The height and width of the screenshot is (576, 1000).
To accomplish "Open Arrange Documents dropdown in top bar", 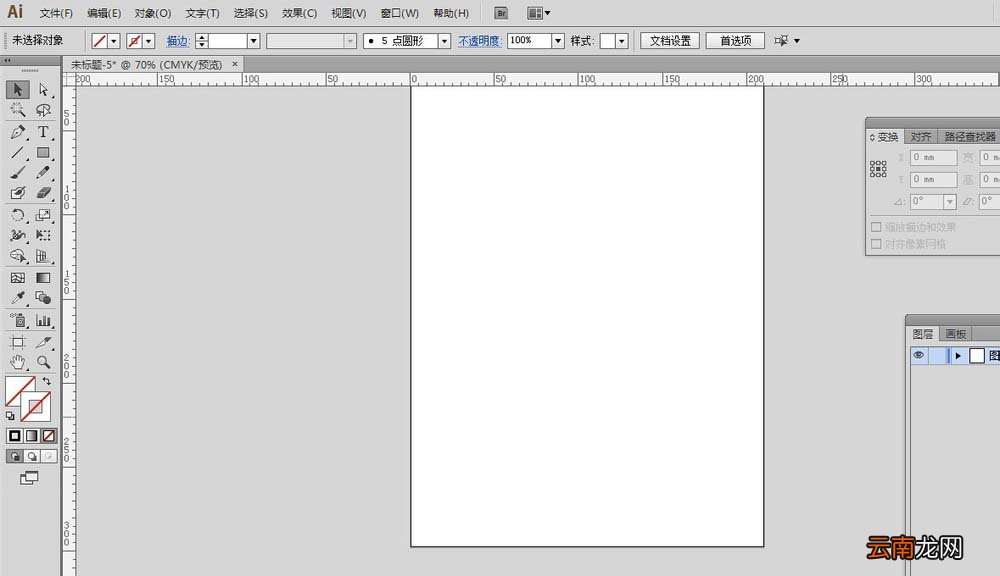I will (539, 13).
